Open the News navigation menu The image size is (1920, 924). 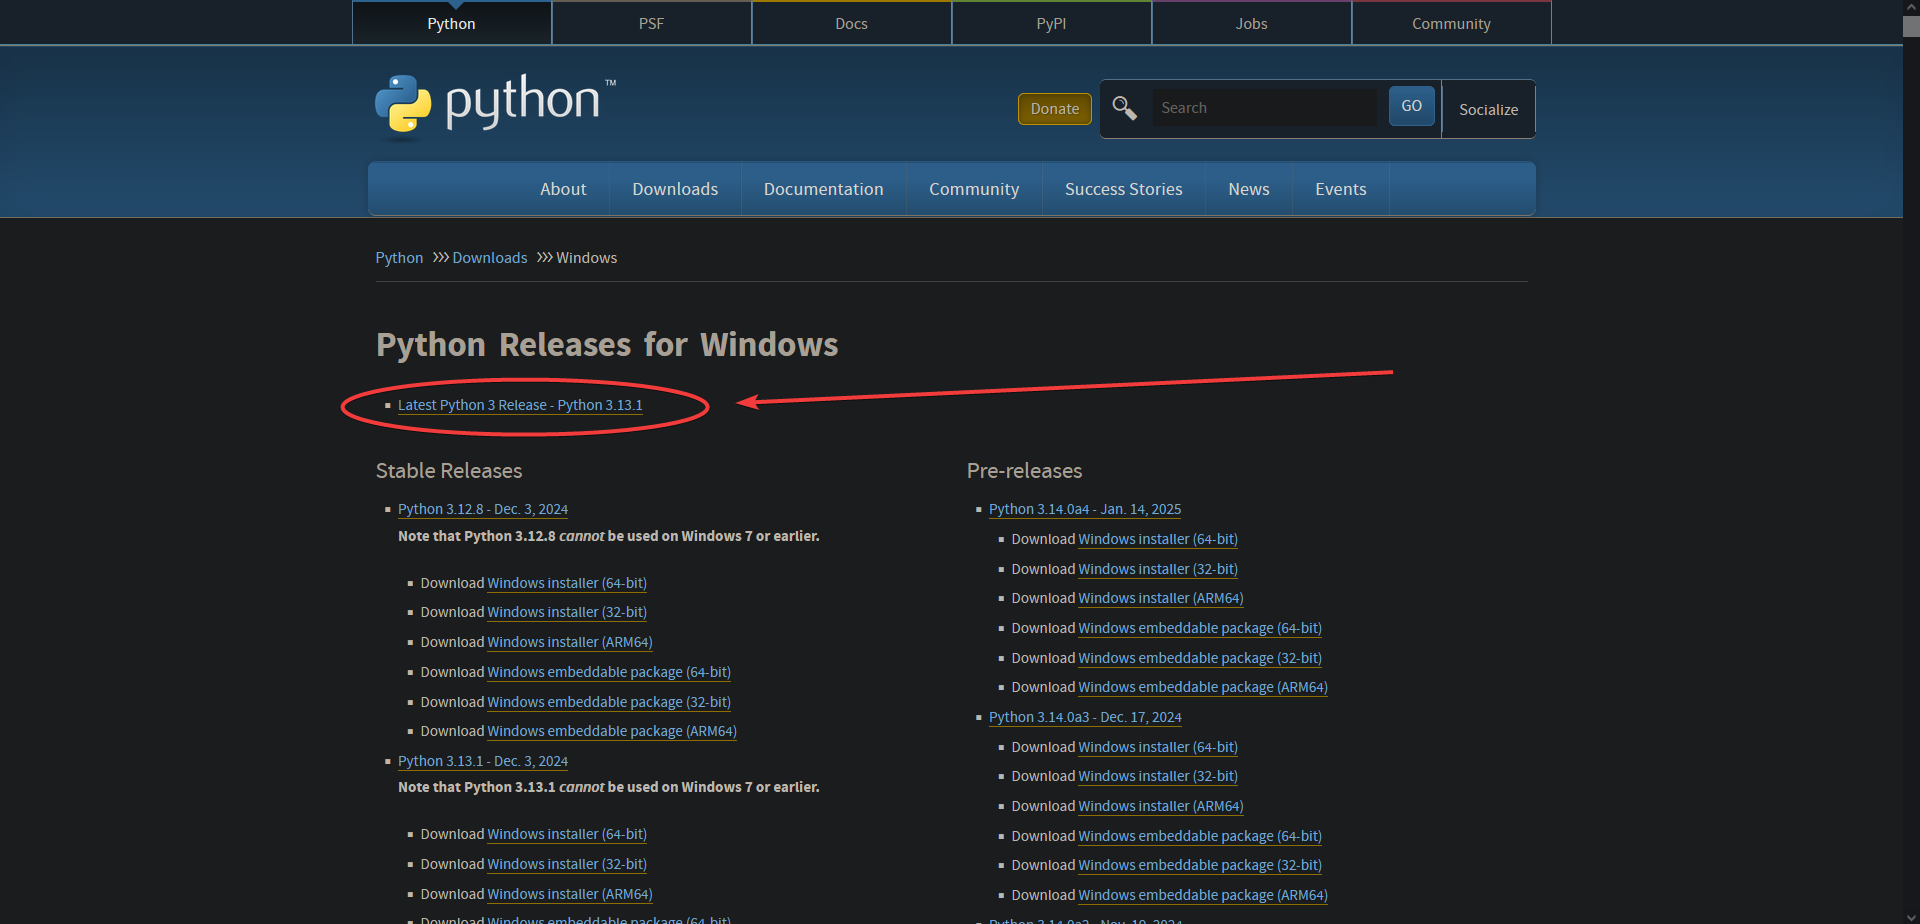pos(1248,189)
